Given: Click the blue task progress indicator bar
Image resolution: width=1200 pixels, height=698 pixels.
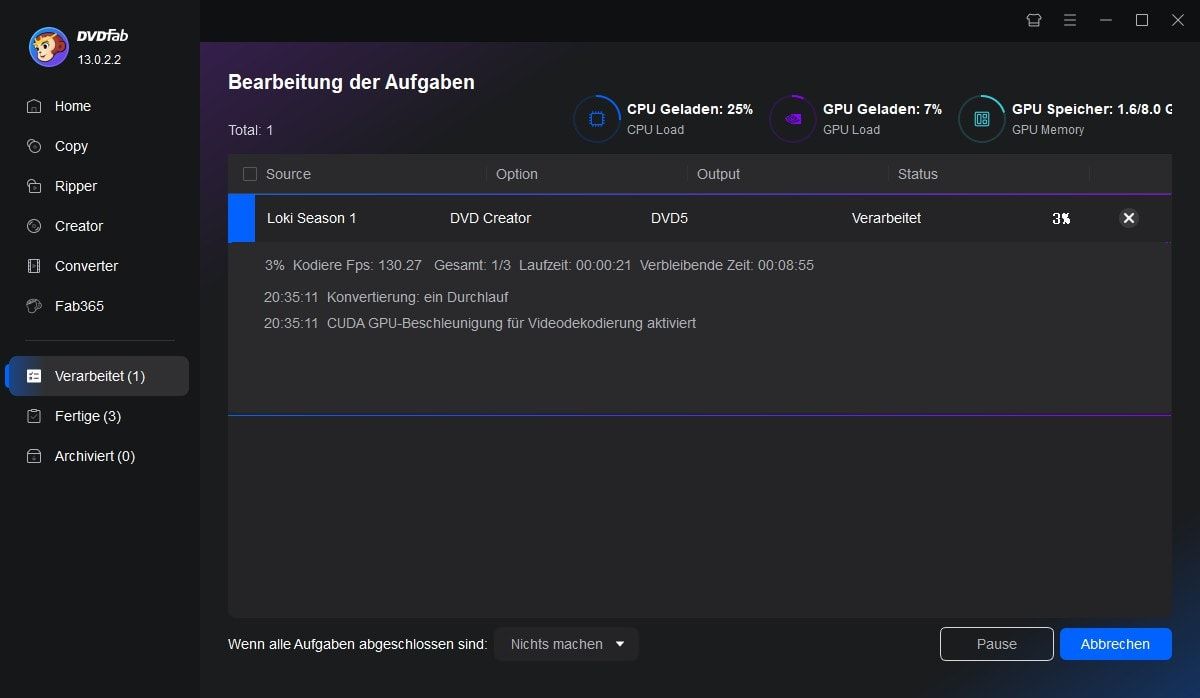Looking at the screenshot, I should [x=242, y=218].
